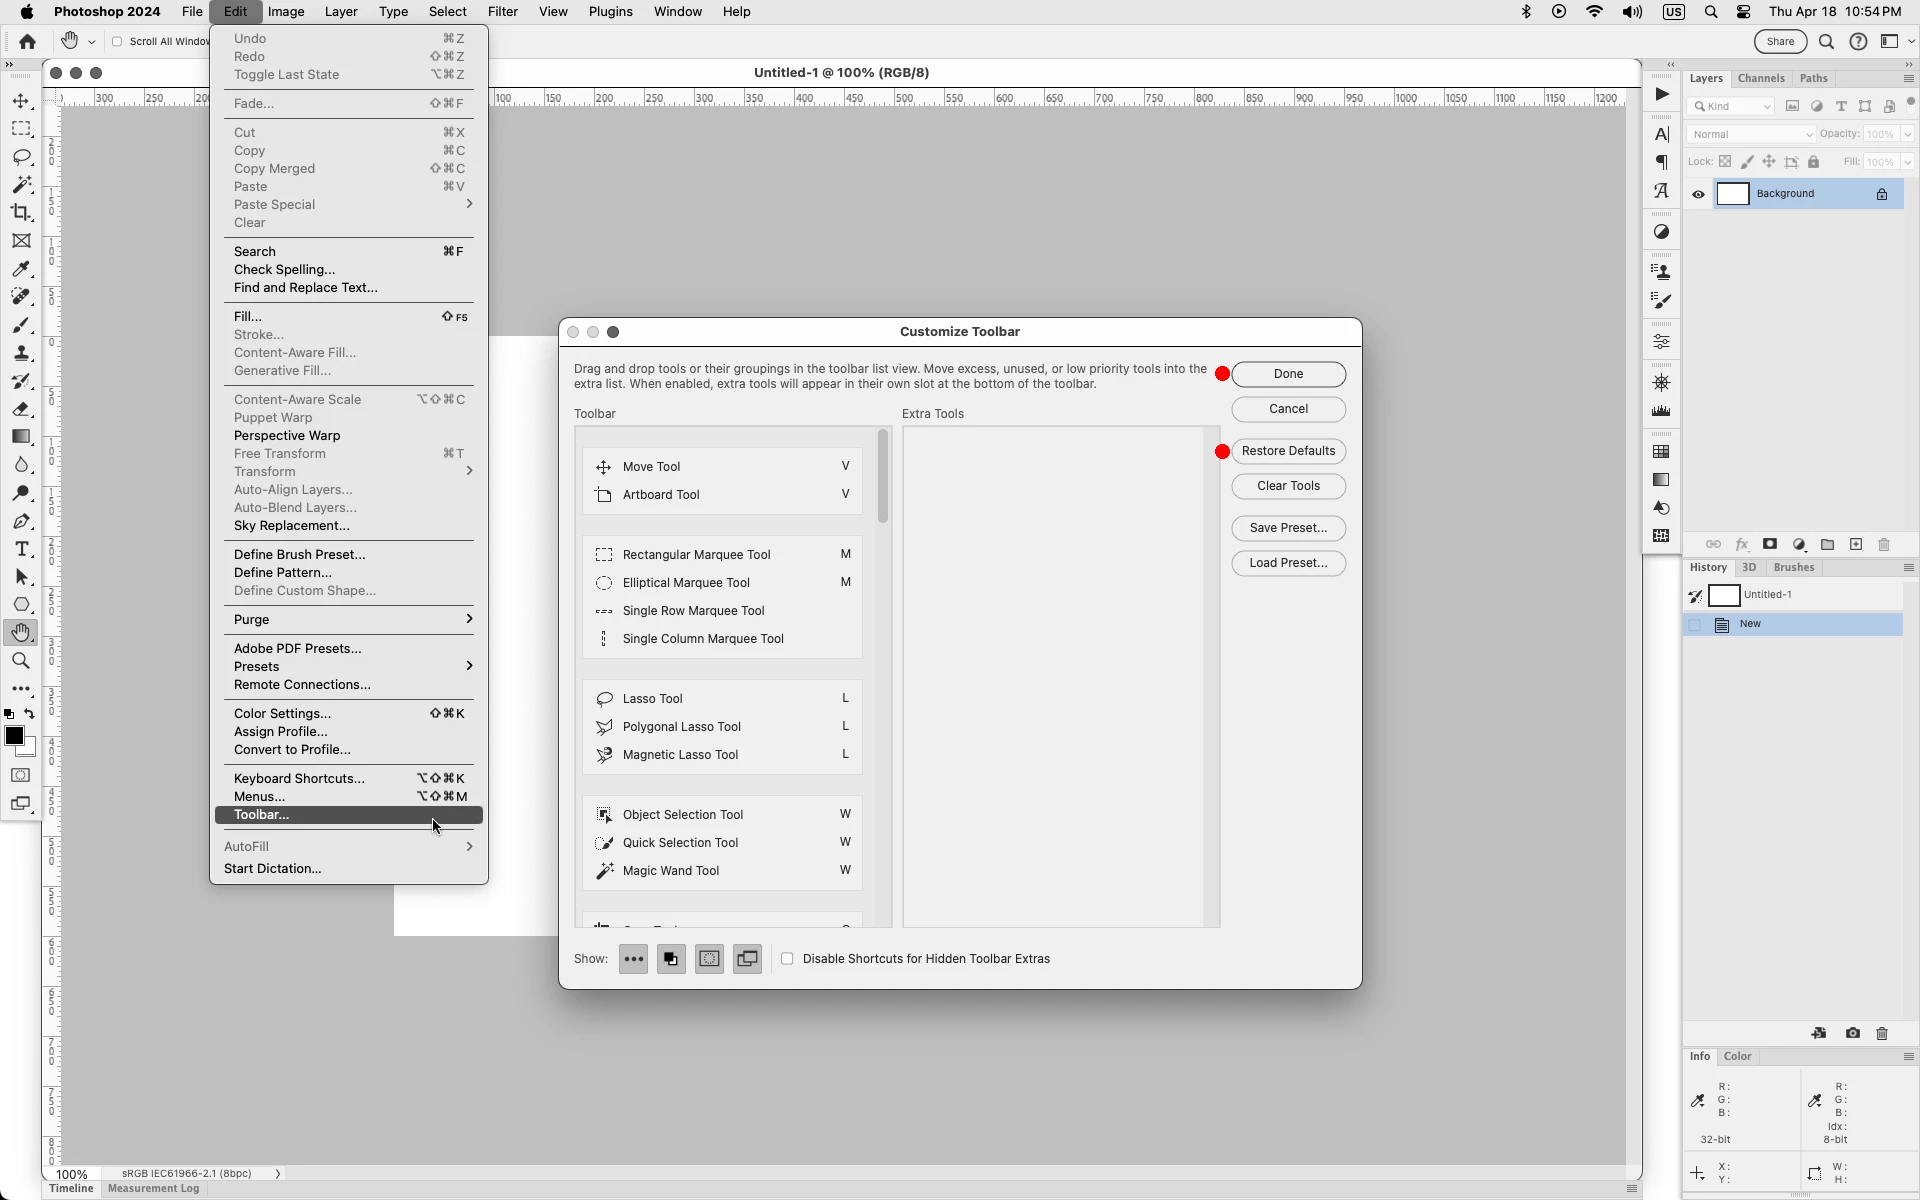Viewport: 1920px width, 1200px height.
Task: Hide the Background layer with eye icon
Action: point(1698,194)
